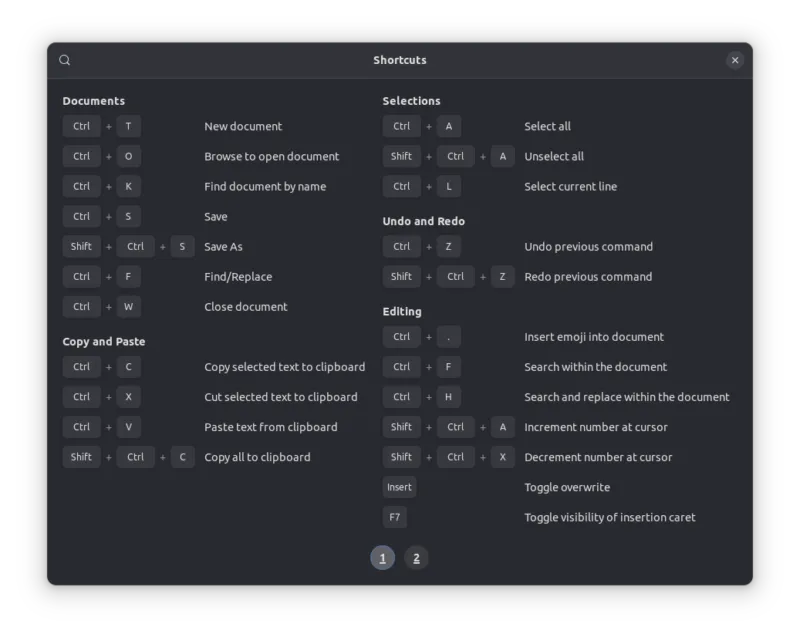The image size is (800, 637).
Task: Go to page 2 of shortcuts
Action: [x=416, y=557]
